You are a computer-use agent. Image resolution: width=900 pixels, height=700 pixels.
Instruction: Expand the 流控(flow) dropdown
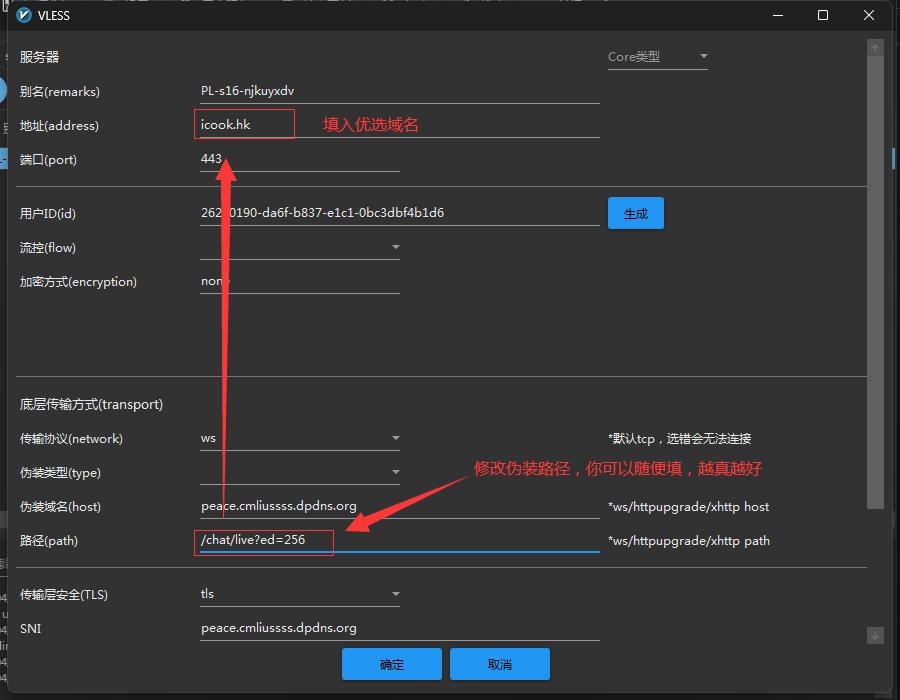[300, 247]
